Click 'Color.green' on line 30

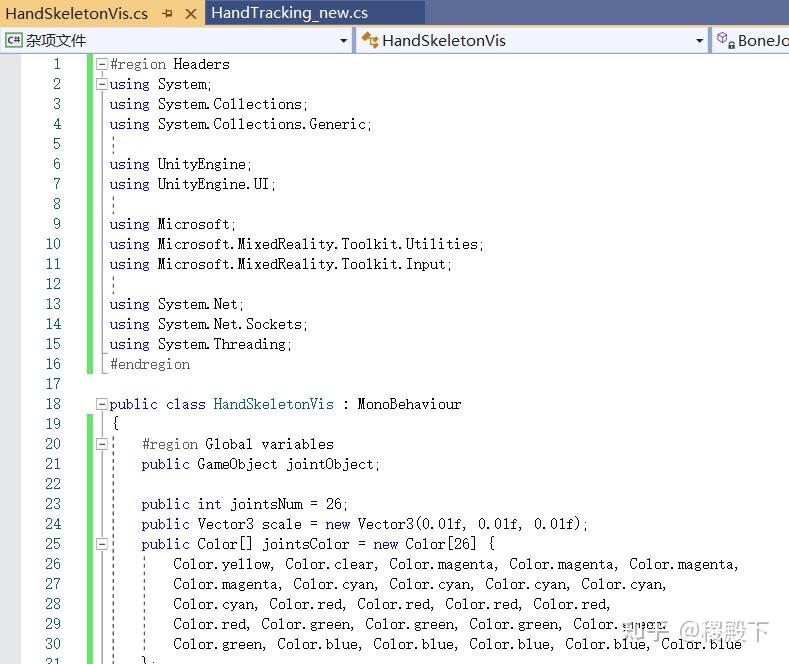[x=218, y=644]
